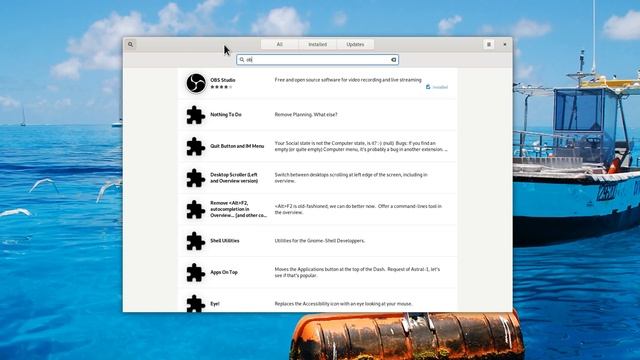Open the Apps On Top extension title
This screenshot has width=640, height=360.
(224, 272)
